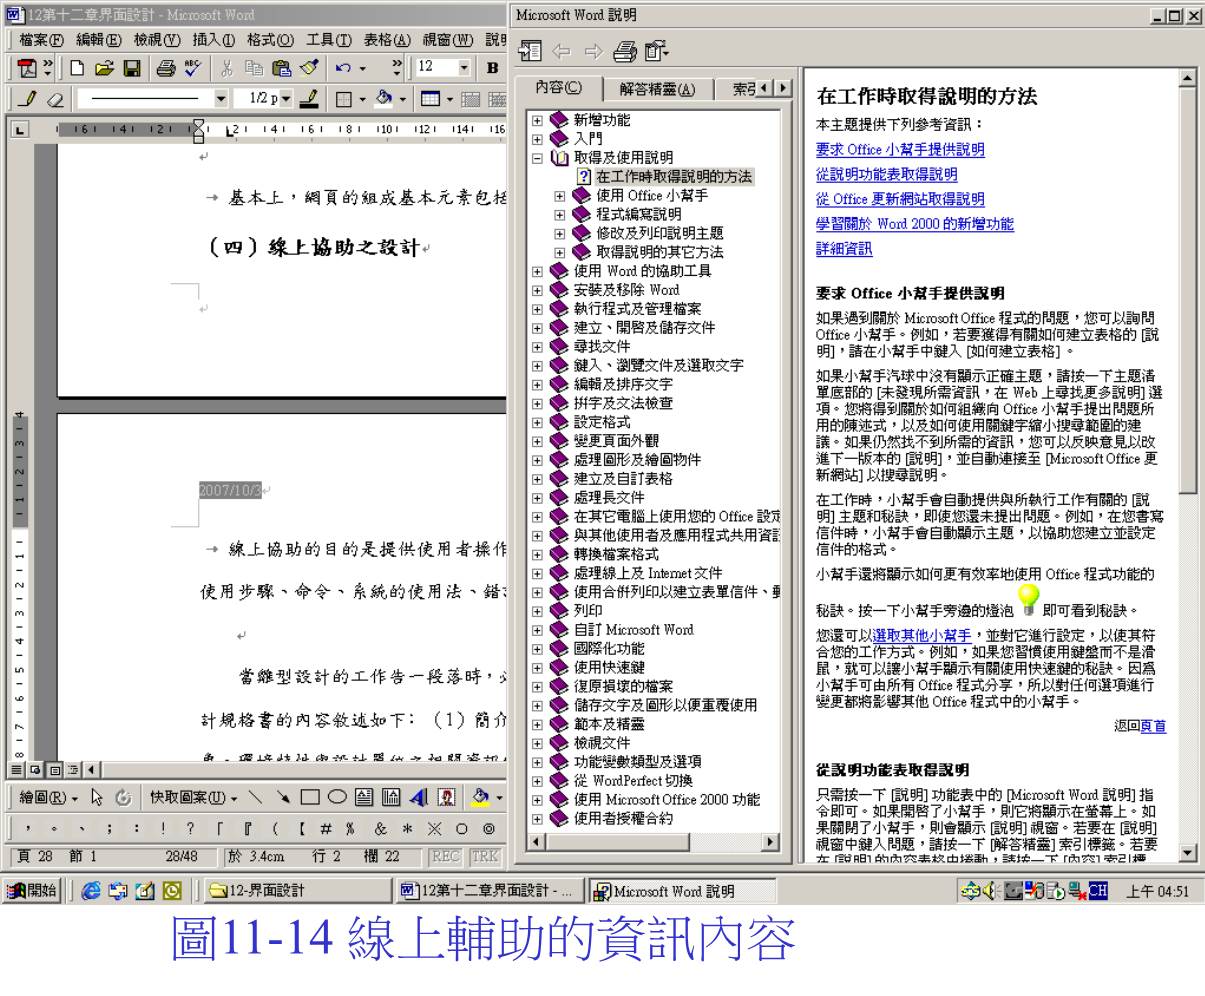Expand the 設定格式 help topic
This screenshot has width=1205, height=996.
coord(538,422)
